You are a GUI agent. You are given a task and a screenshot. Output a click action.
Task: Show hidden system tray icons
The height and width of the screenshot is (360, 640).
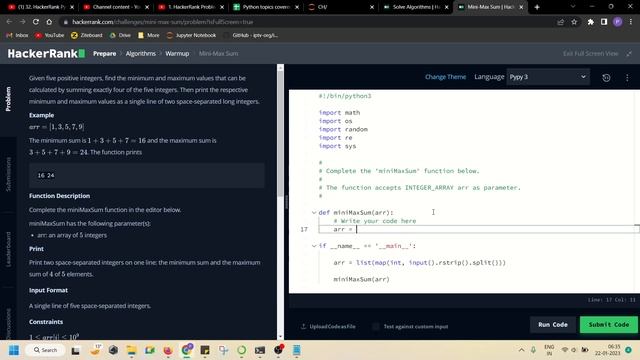pyautogui.click(x=521, y=350)
